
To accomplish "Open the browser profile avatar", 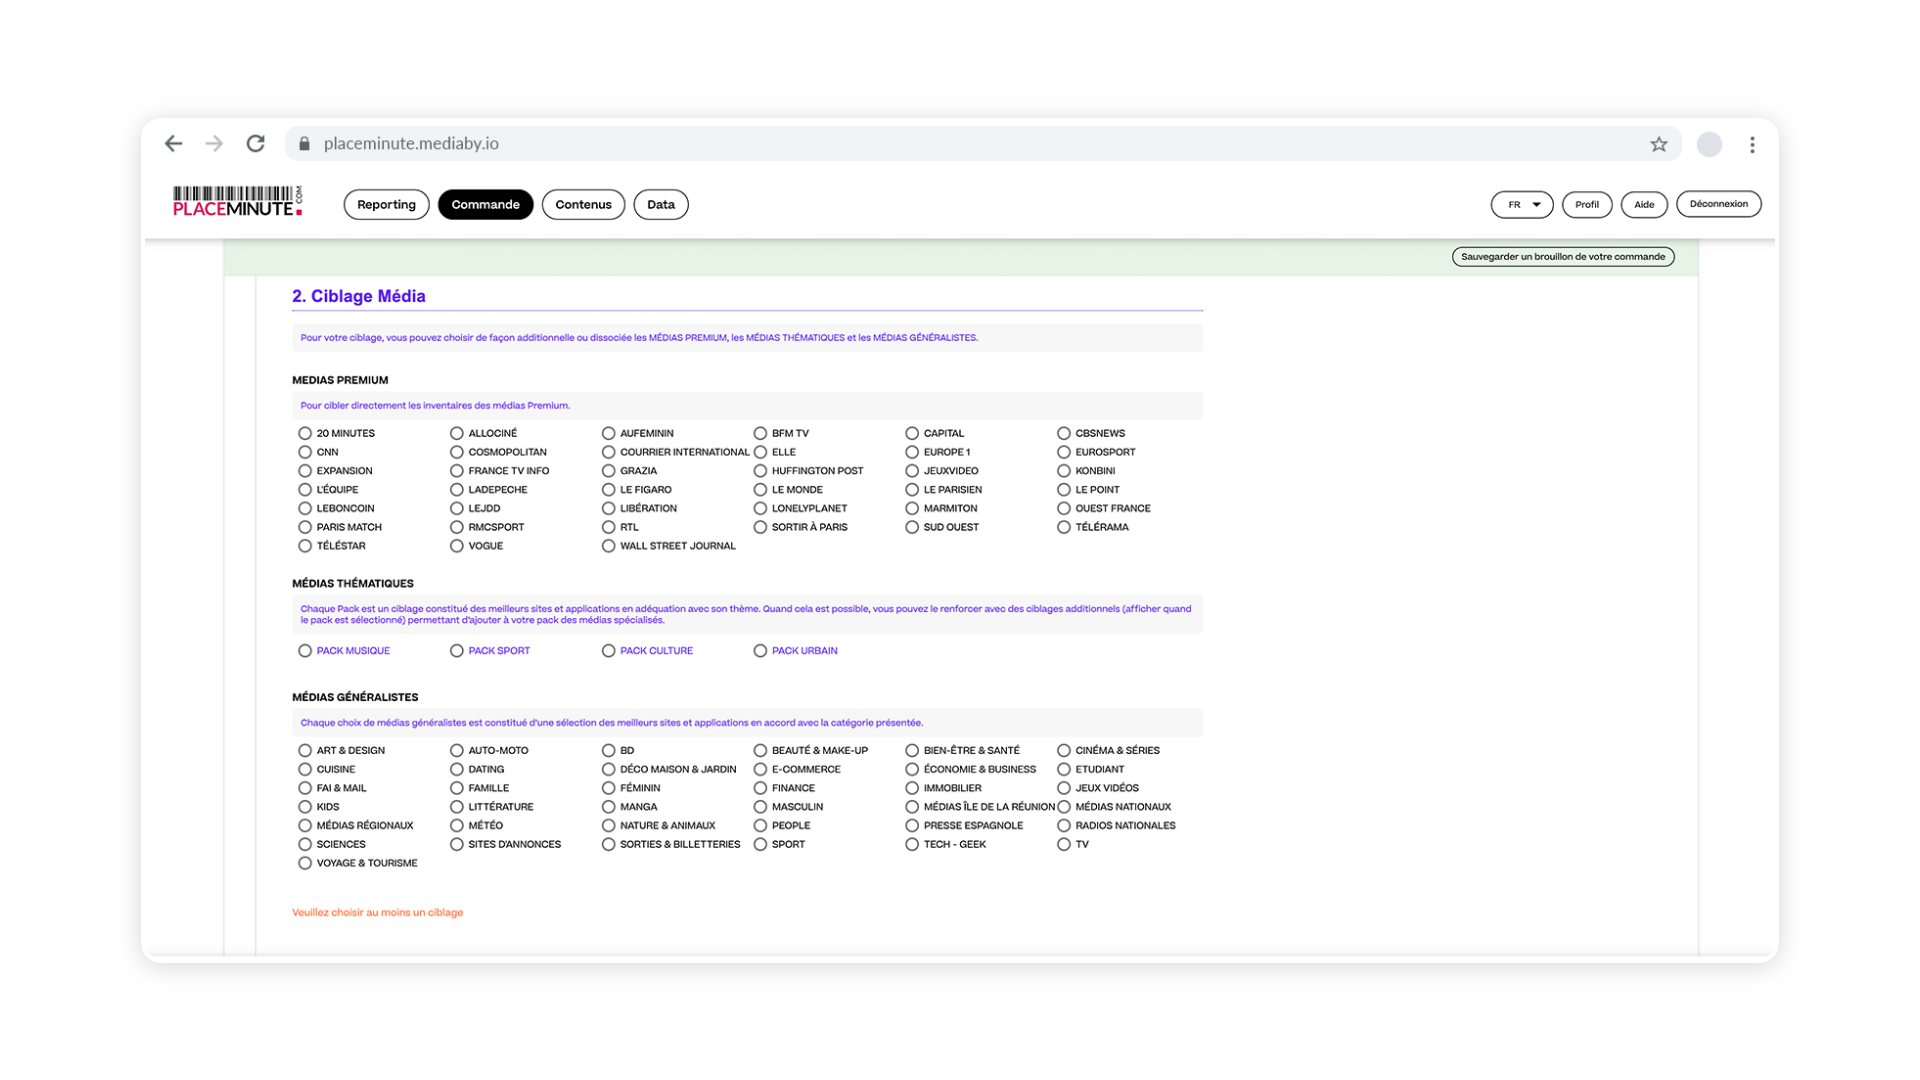I will 1709,144.
